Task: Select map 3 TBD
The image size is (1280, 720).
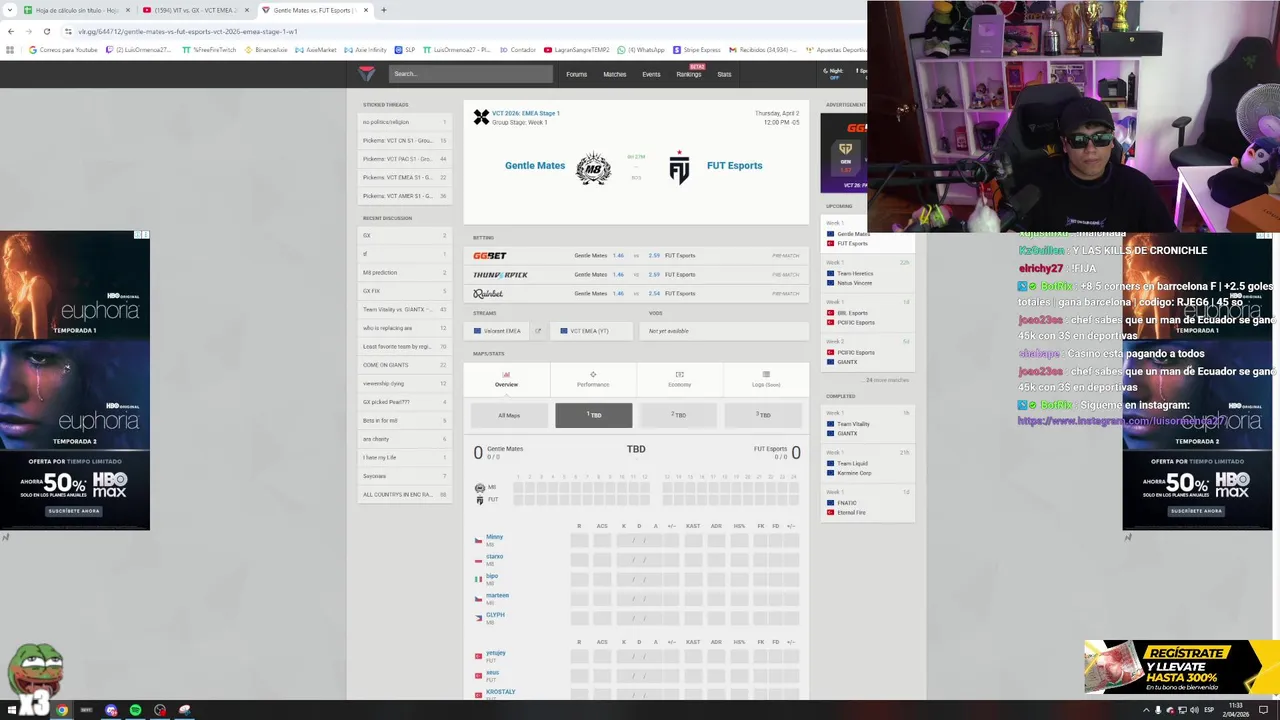Action: click(763, 415)
